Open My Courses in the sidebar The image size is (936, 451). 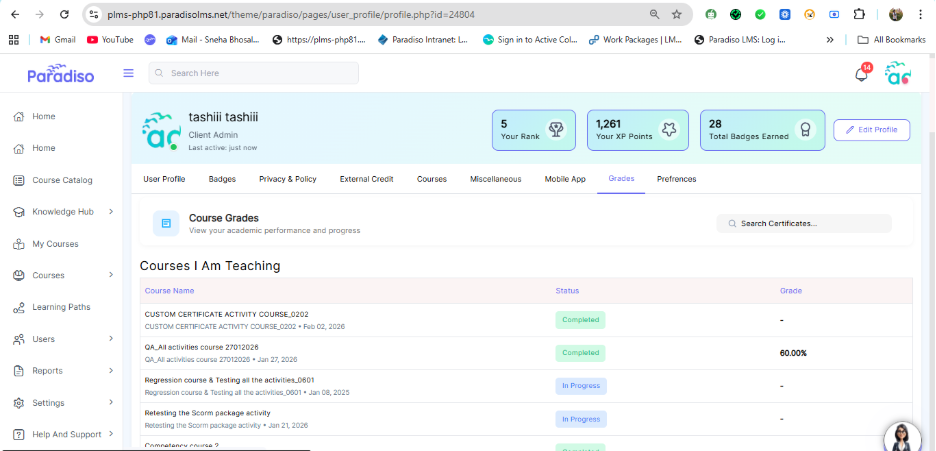[55, 244]
